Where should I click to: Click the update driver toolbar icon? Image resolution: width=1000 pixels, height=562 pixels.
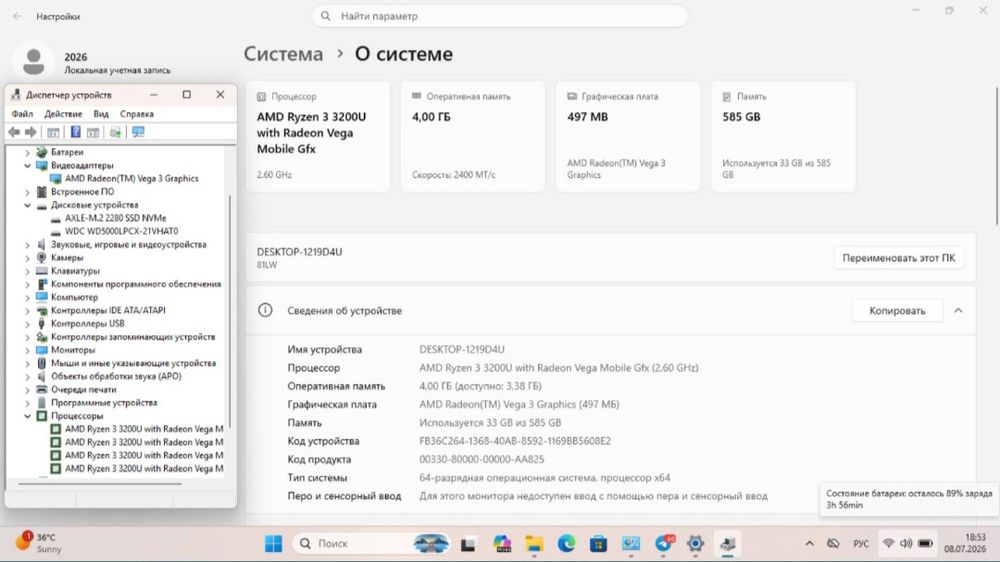tap(115, 132)
